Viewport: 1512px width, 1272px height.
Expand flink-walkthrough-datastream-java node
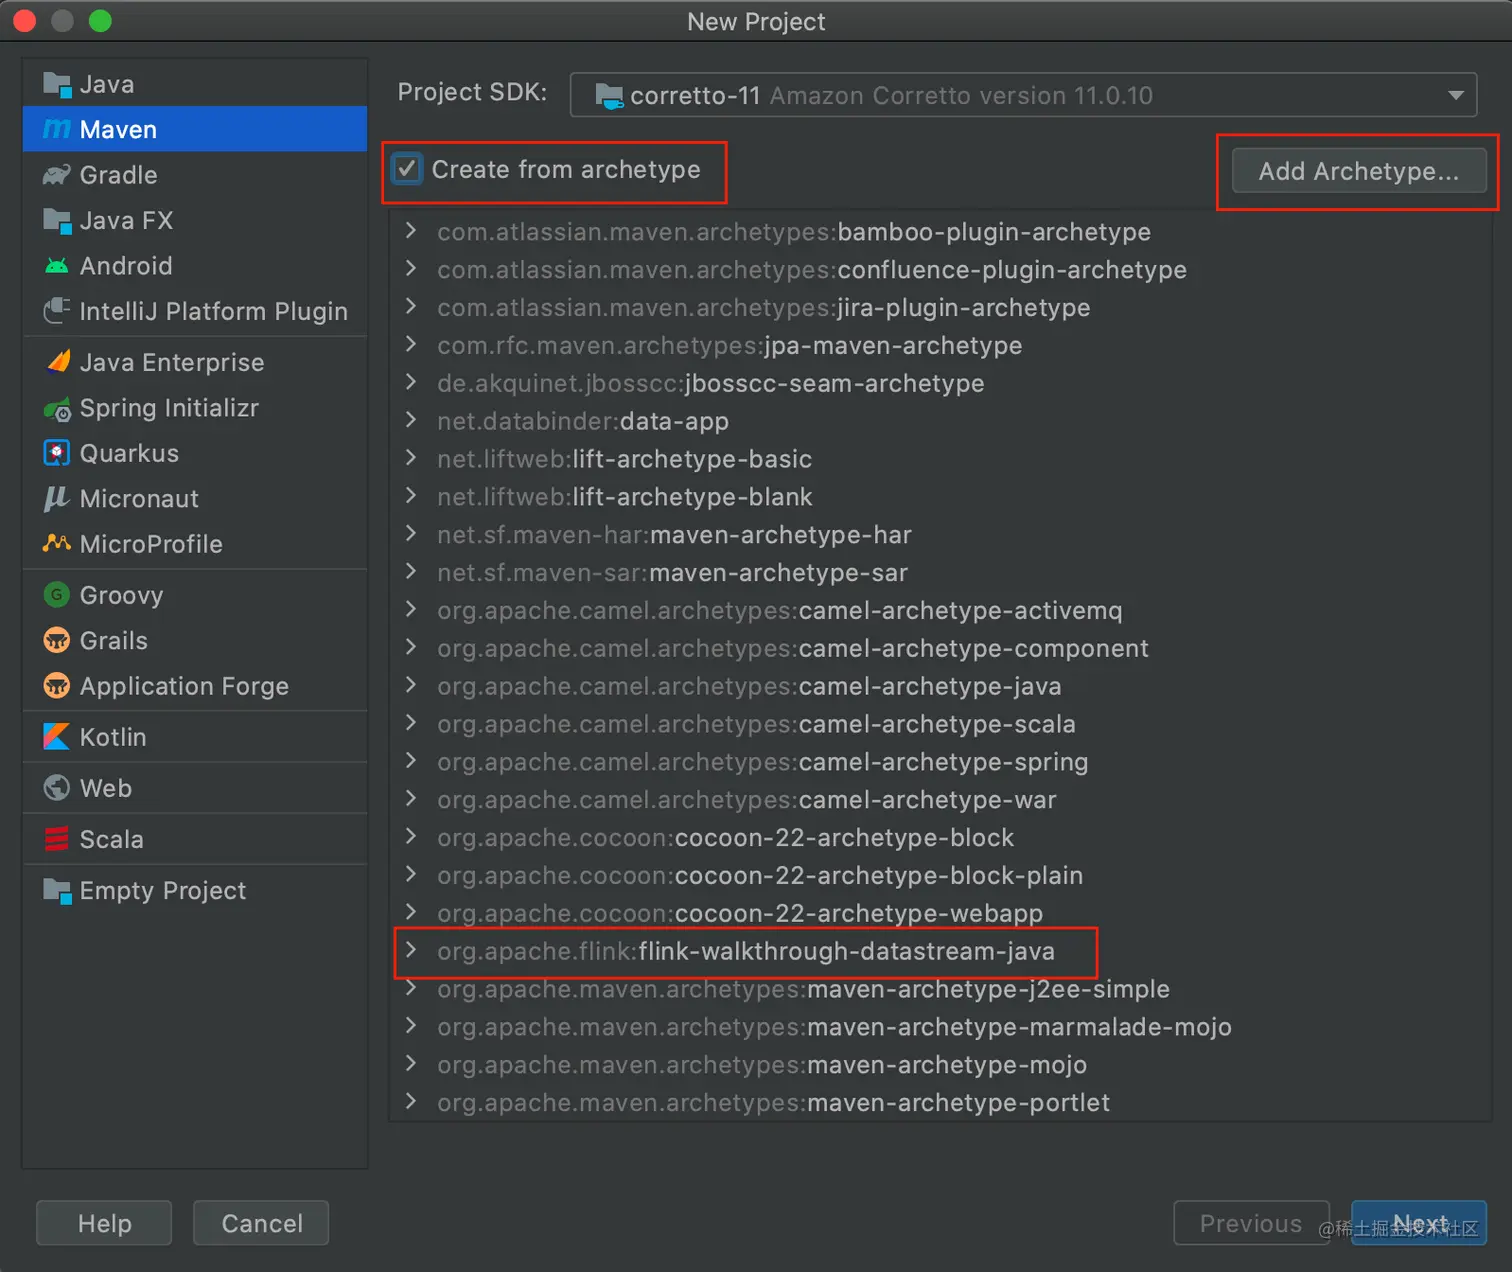pos(411,950)
